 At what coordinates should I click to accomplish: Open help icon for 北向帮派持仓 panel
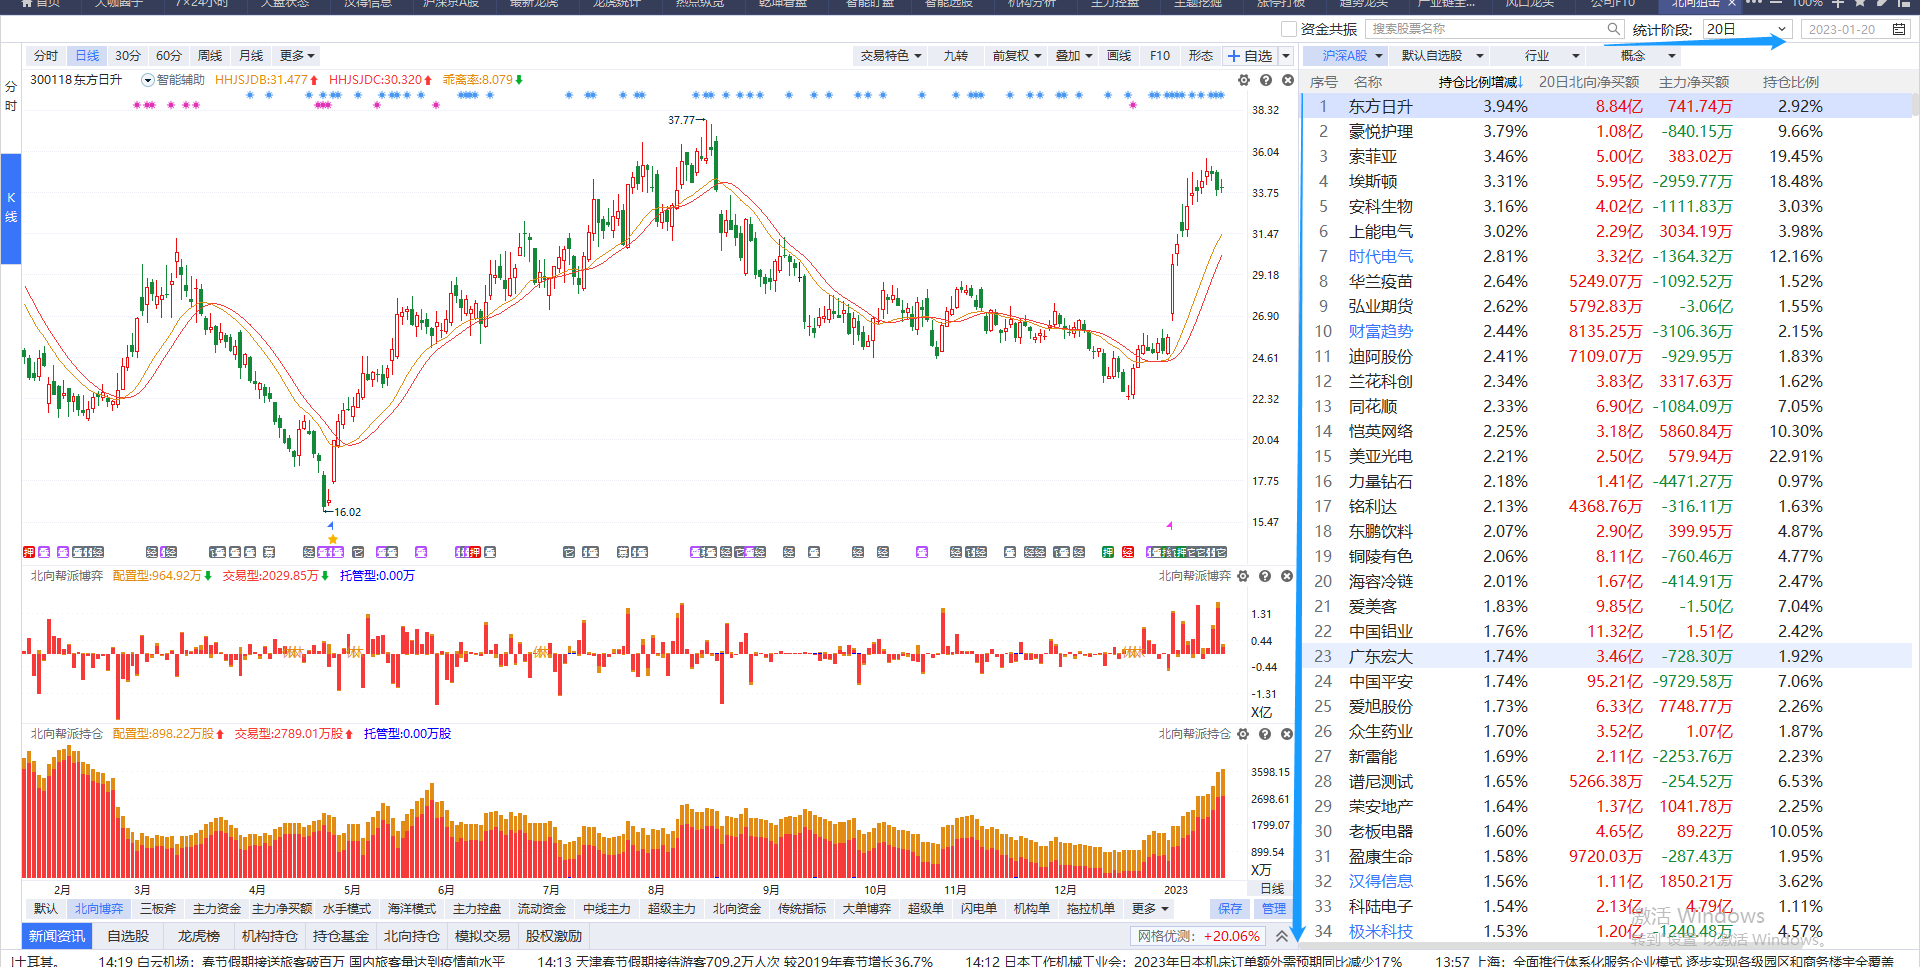point(1265,734)
